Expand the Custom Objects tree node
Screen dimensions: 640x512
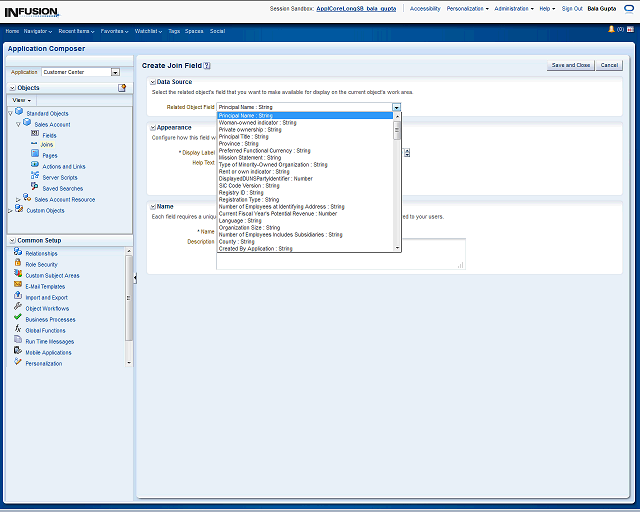(10, 210)
